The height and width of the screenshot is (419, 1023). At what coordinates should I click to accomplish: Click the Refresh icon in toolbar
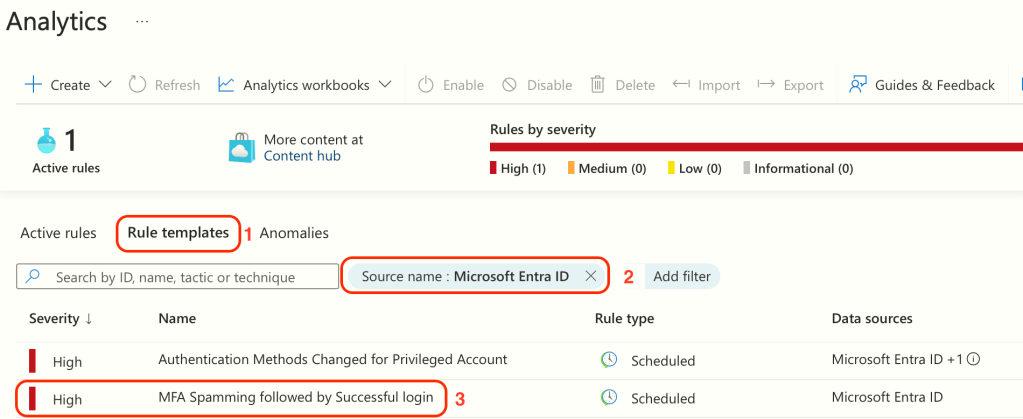click(139, 85)
